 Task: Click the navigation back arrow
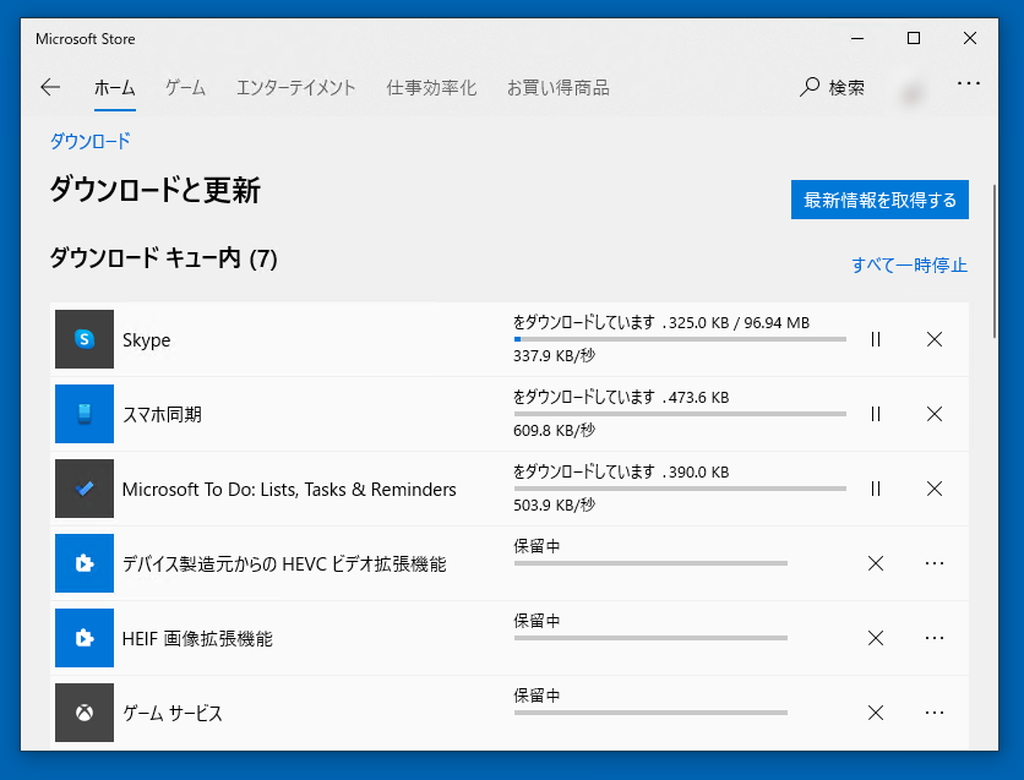(x=50, y=87)
